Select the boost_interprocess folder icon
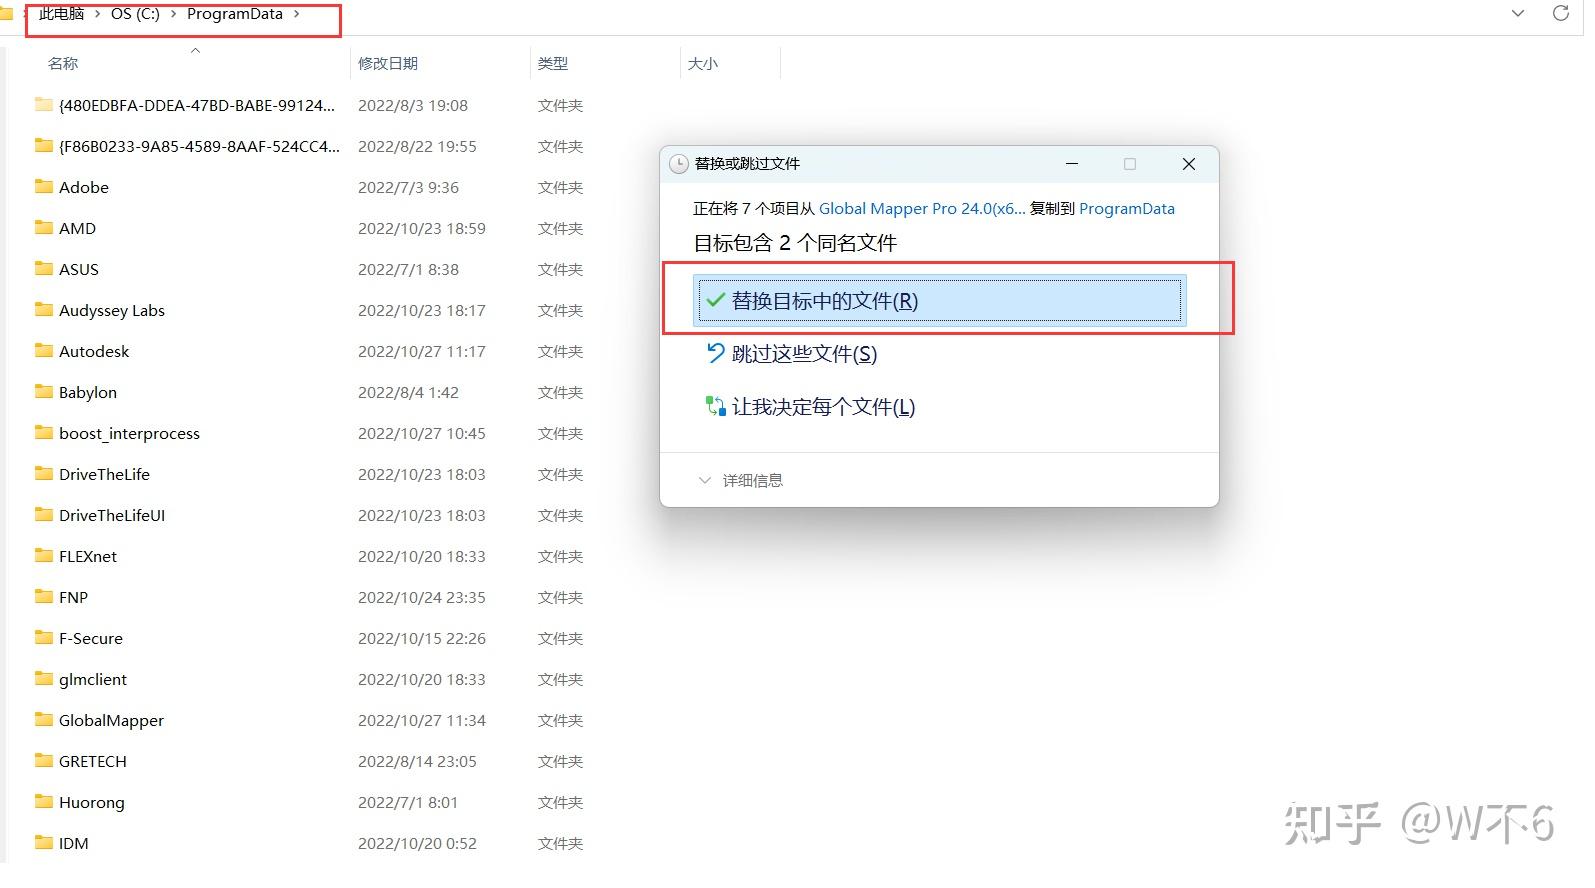This screenshot has width=1595, height=888. [x=43, y=432]
